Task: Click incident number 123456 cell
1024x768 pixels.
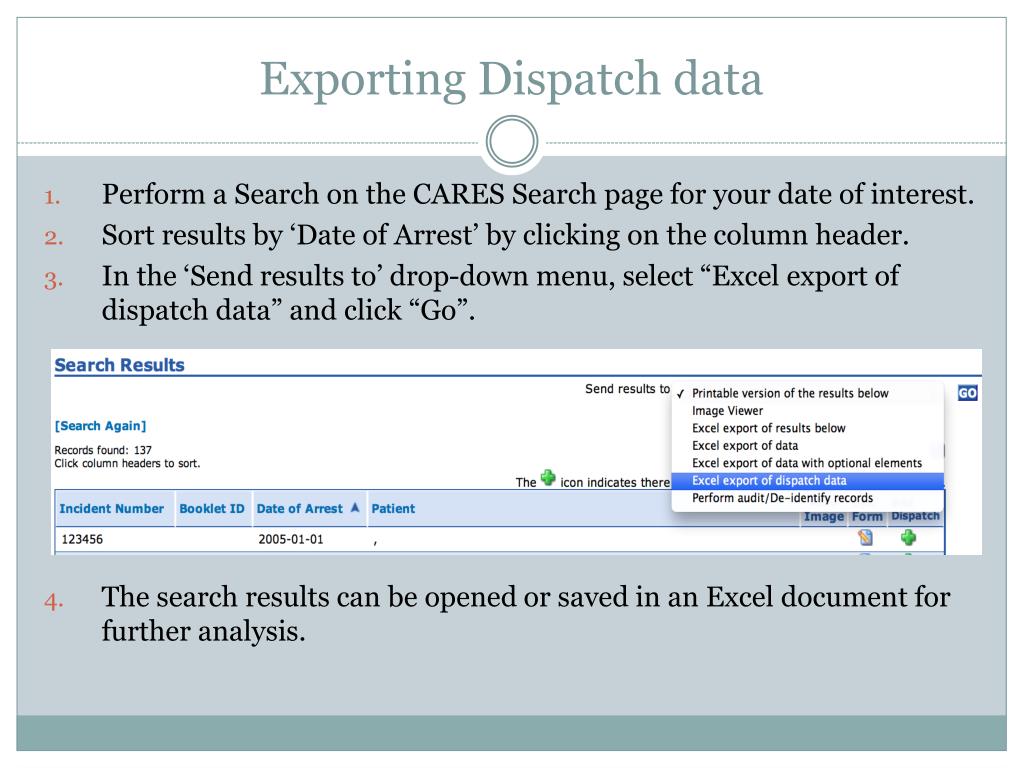Action: pyautogui.click(x=82, y=539)
